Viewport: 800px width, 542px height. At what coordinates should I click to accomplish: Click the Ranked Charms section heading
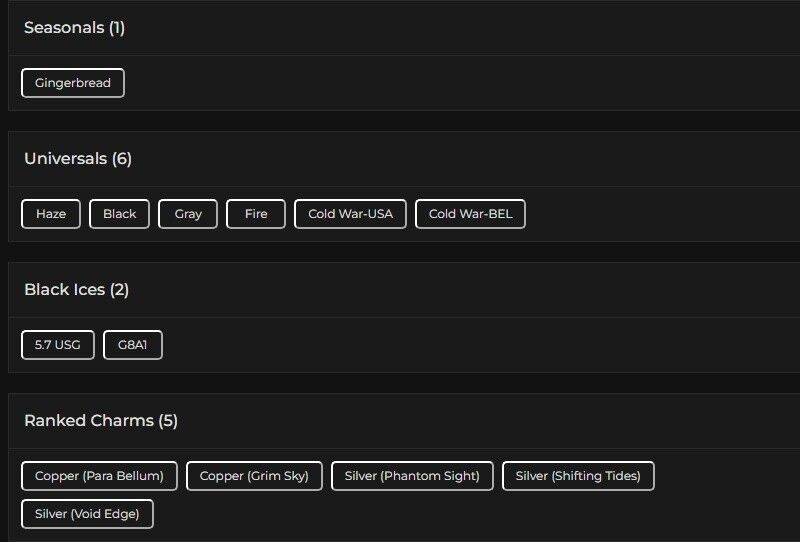[89, 421]
